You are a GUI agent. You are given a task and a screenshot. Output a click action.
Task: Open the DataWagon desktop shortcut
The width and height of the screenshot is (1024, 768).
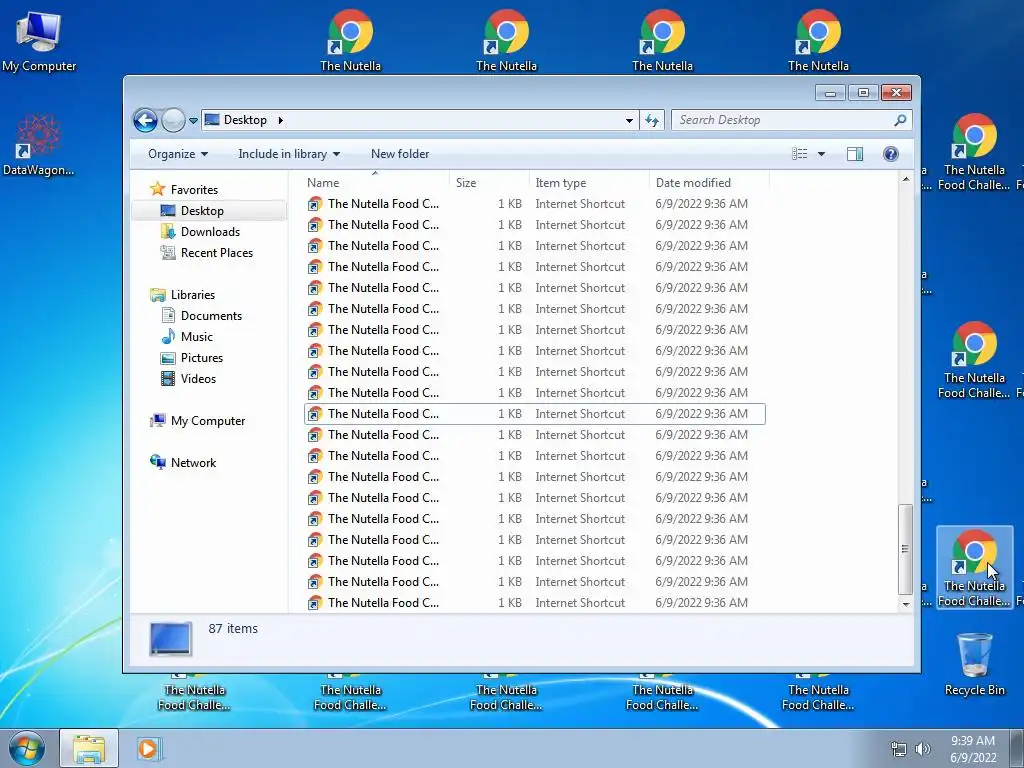39,145
